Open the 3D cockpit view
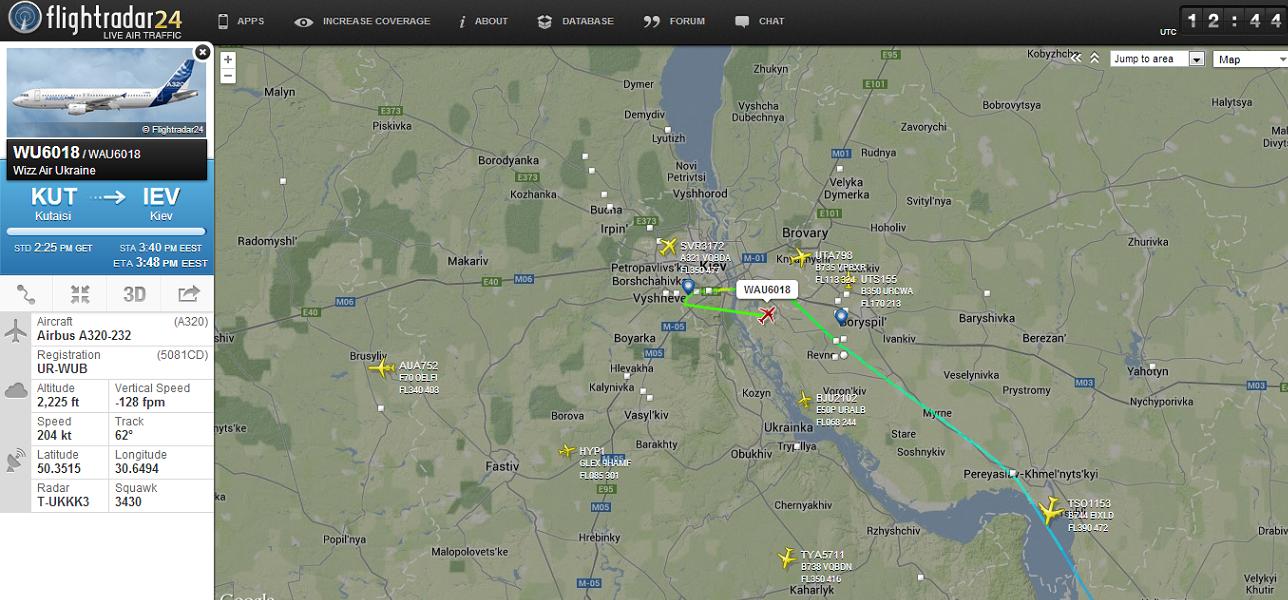This screenshot has width=1288, height=600. [x=134, y=294]
